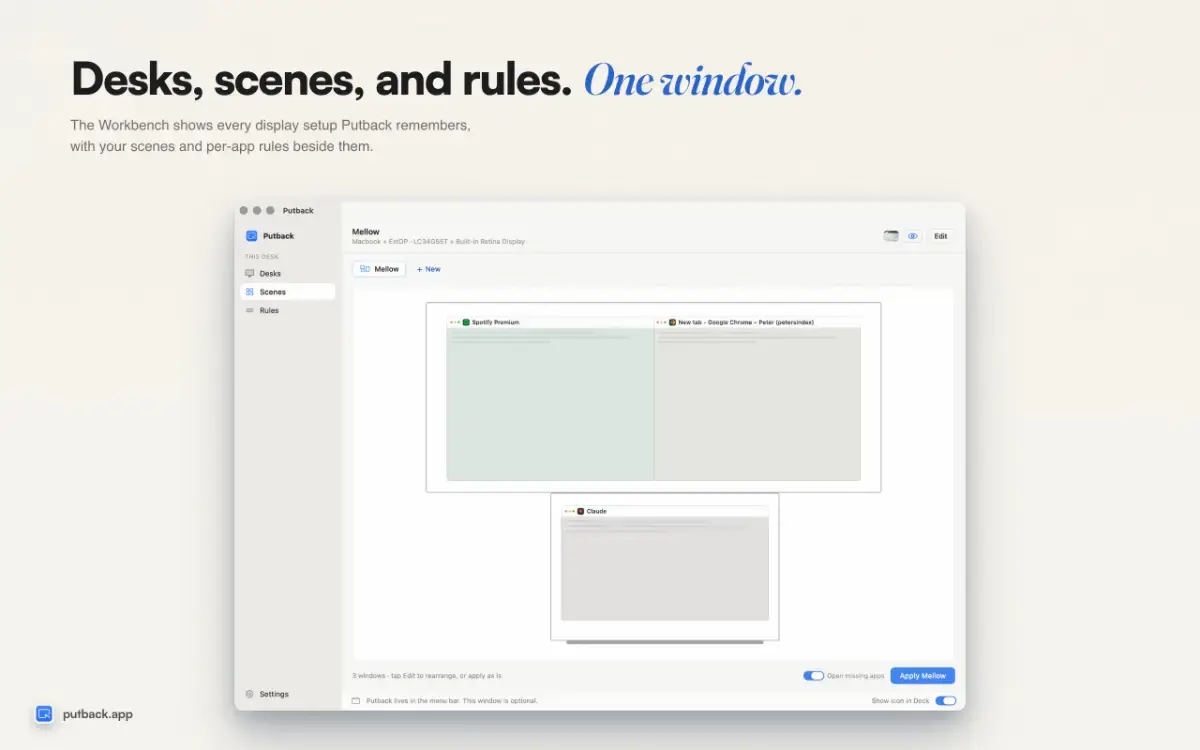This screenshot has width=1200, height=750.
Task: Click the Macbook display setup subtitle text
Action: [438, 242]
